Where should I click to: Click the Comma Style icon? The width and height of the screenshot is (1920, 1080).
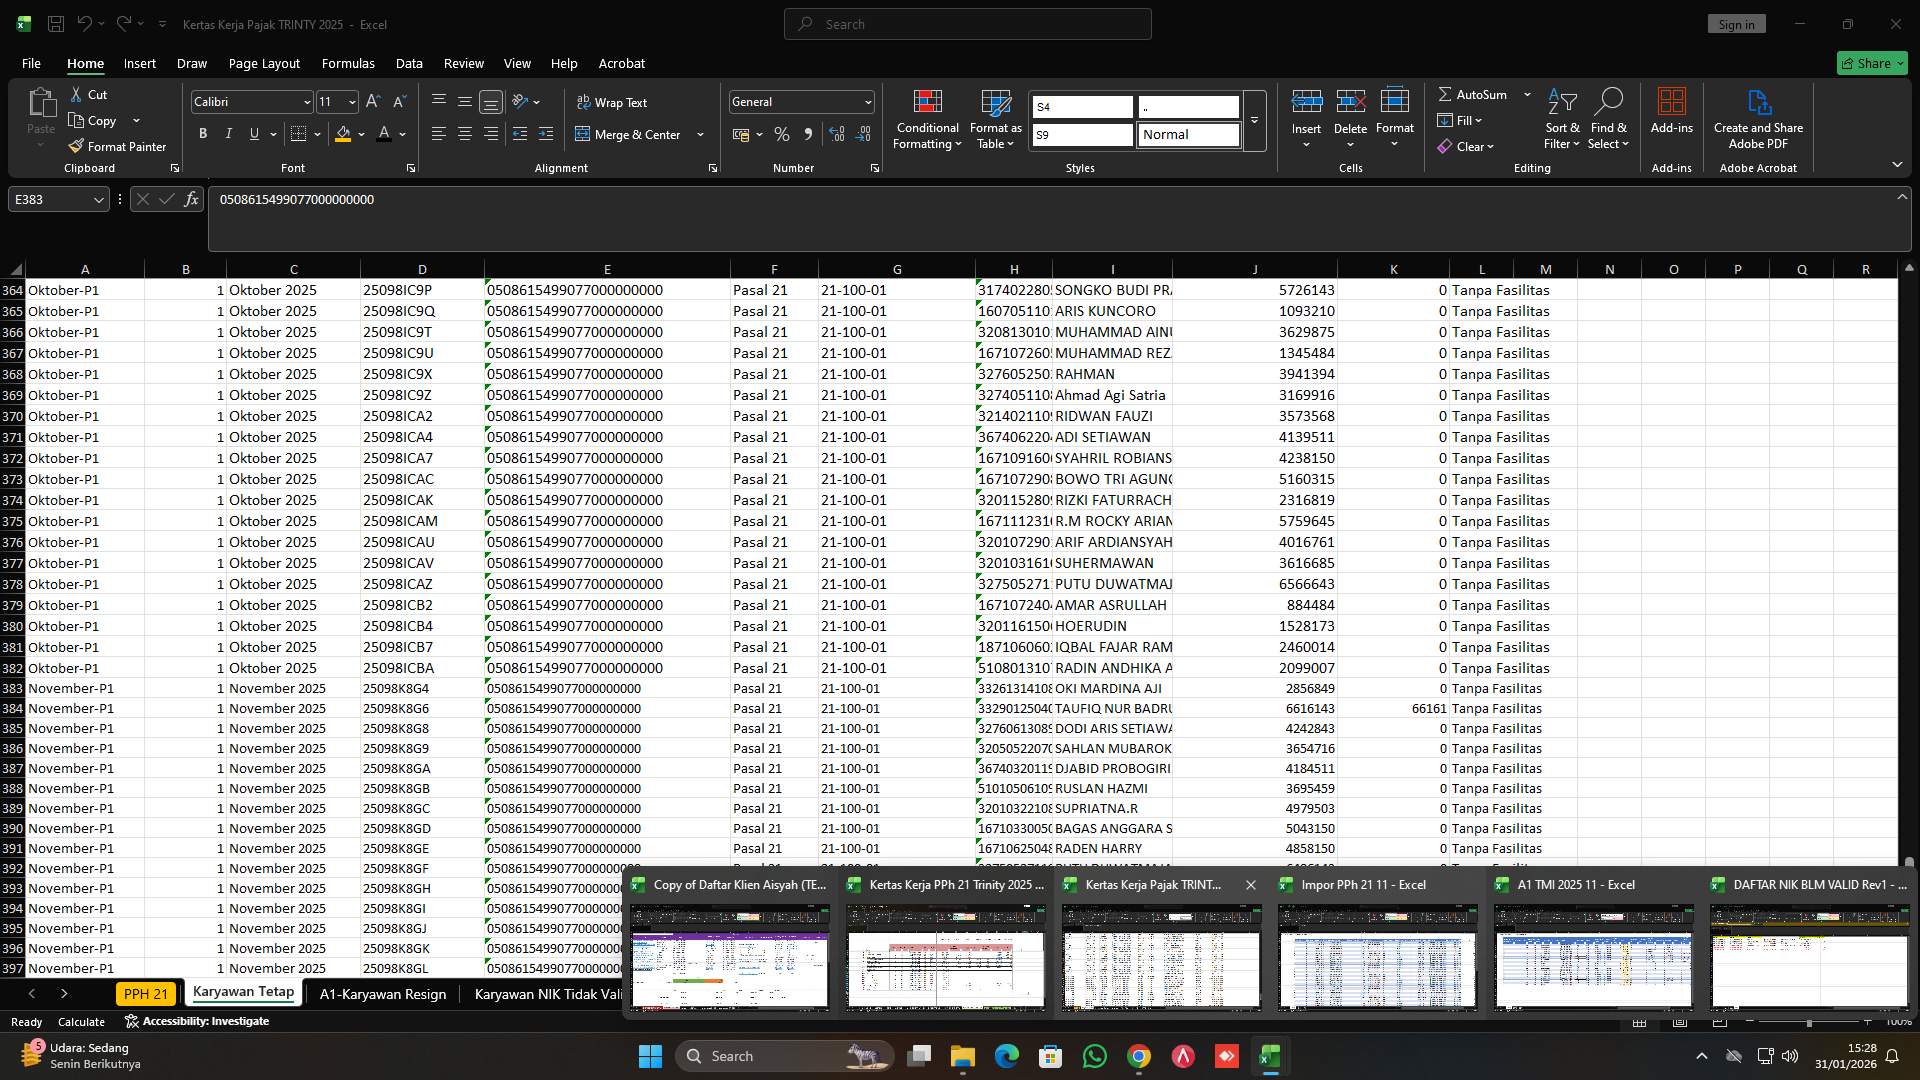(x=809, y=134)
